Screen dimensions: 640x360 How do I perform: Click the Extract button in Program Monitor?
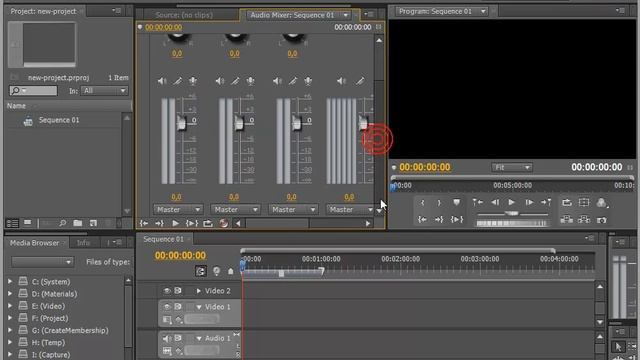point(584,220)
